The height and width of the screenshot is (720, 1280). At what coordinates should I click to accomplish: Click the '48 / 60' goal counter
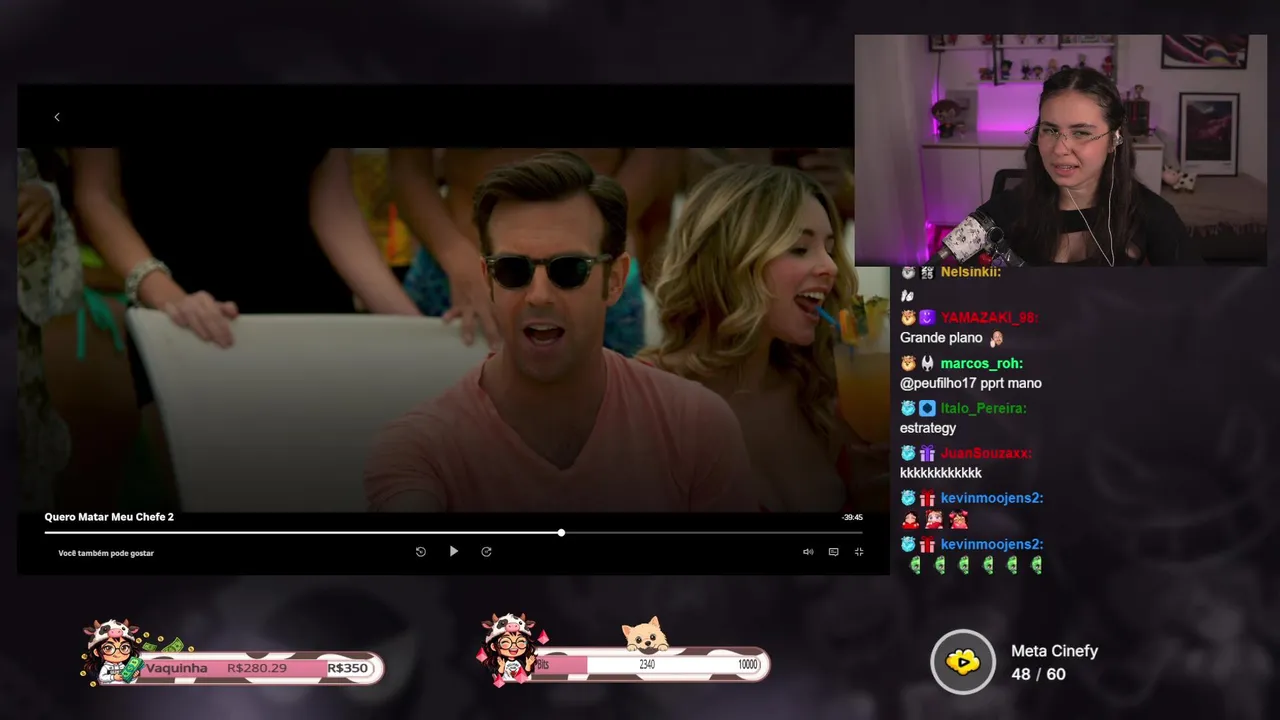pyautogui.click(x=1038, y=674)
